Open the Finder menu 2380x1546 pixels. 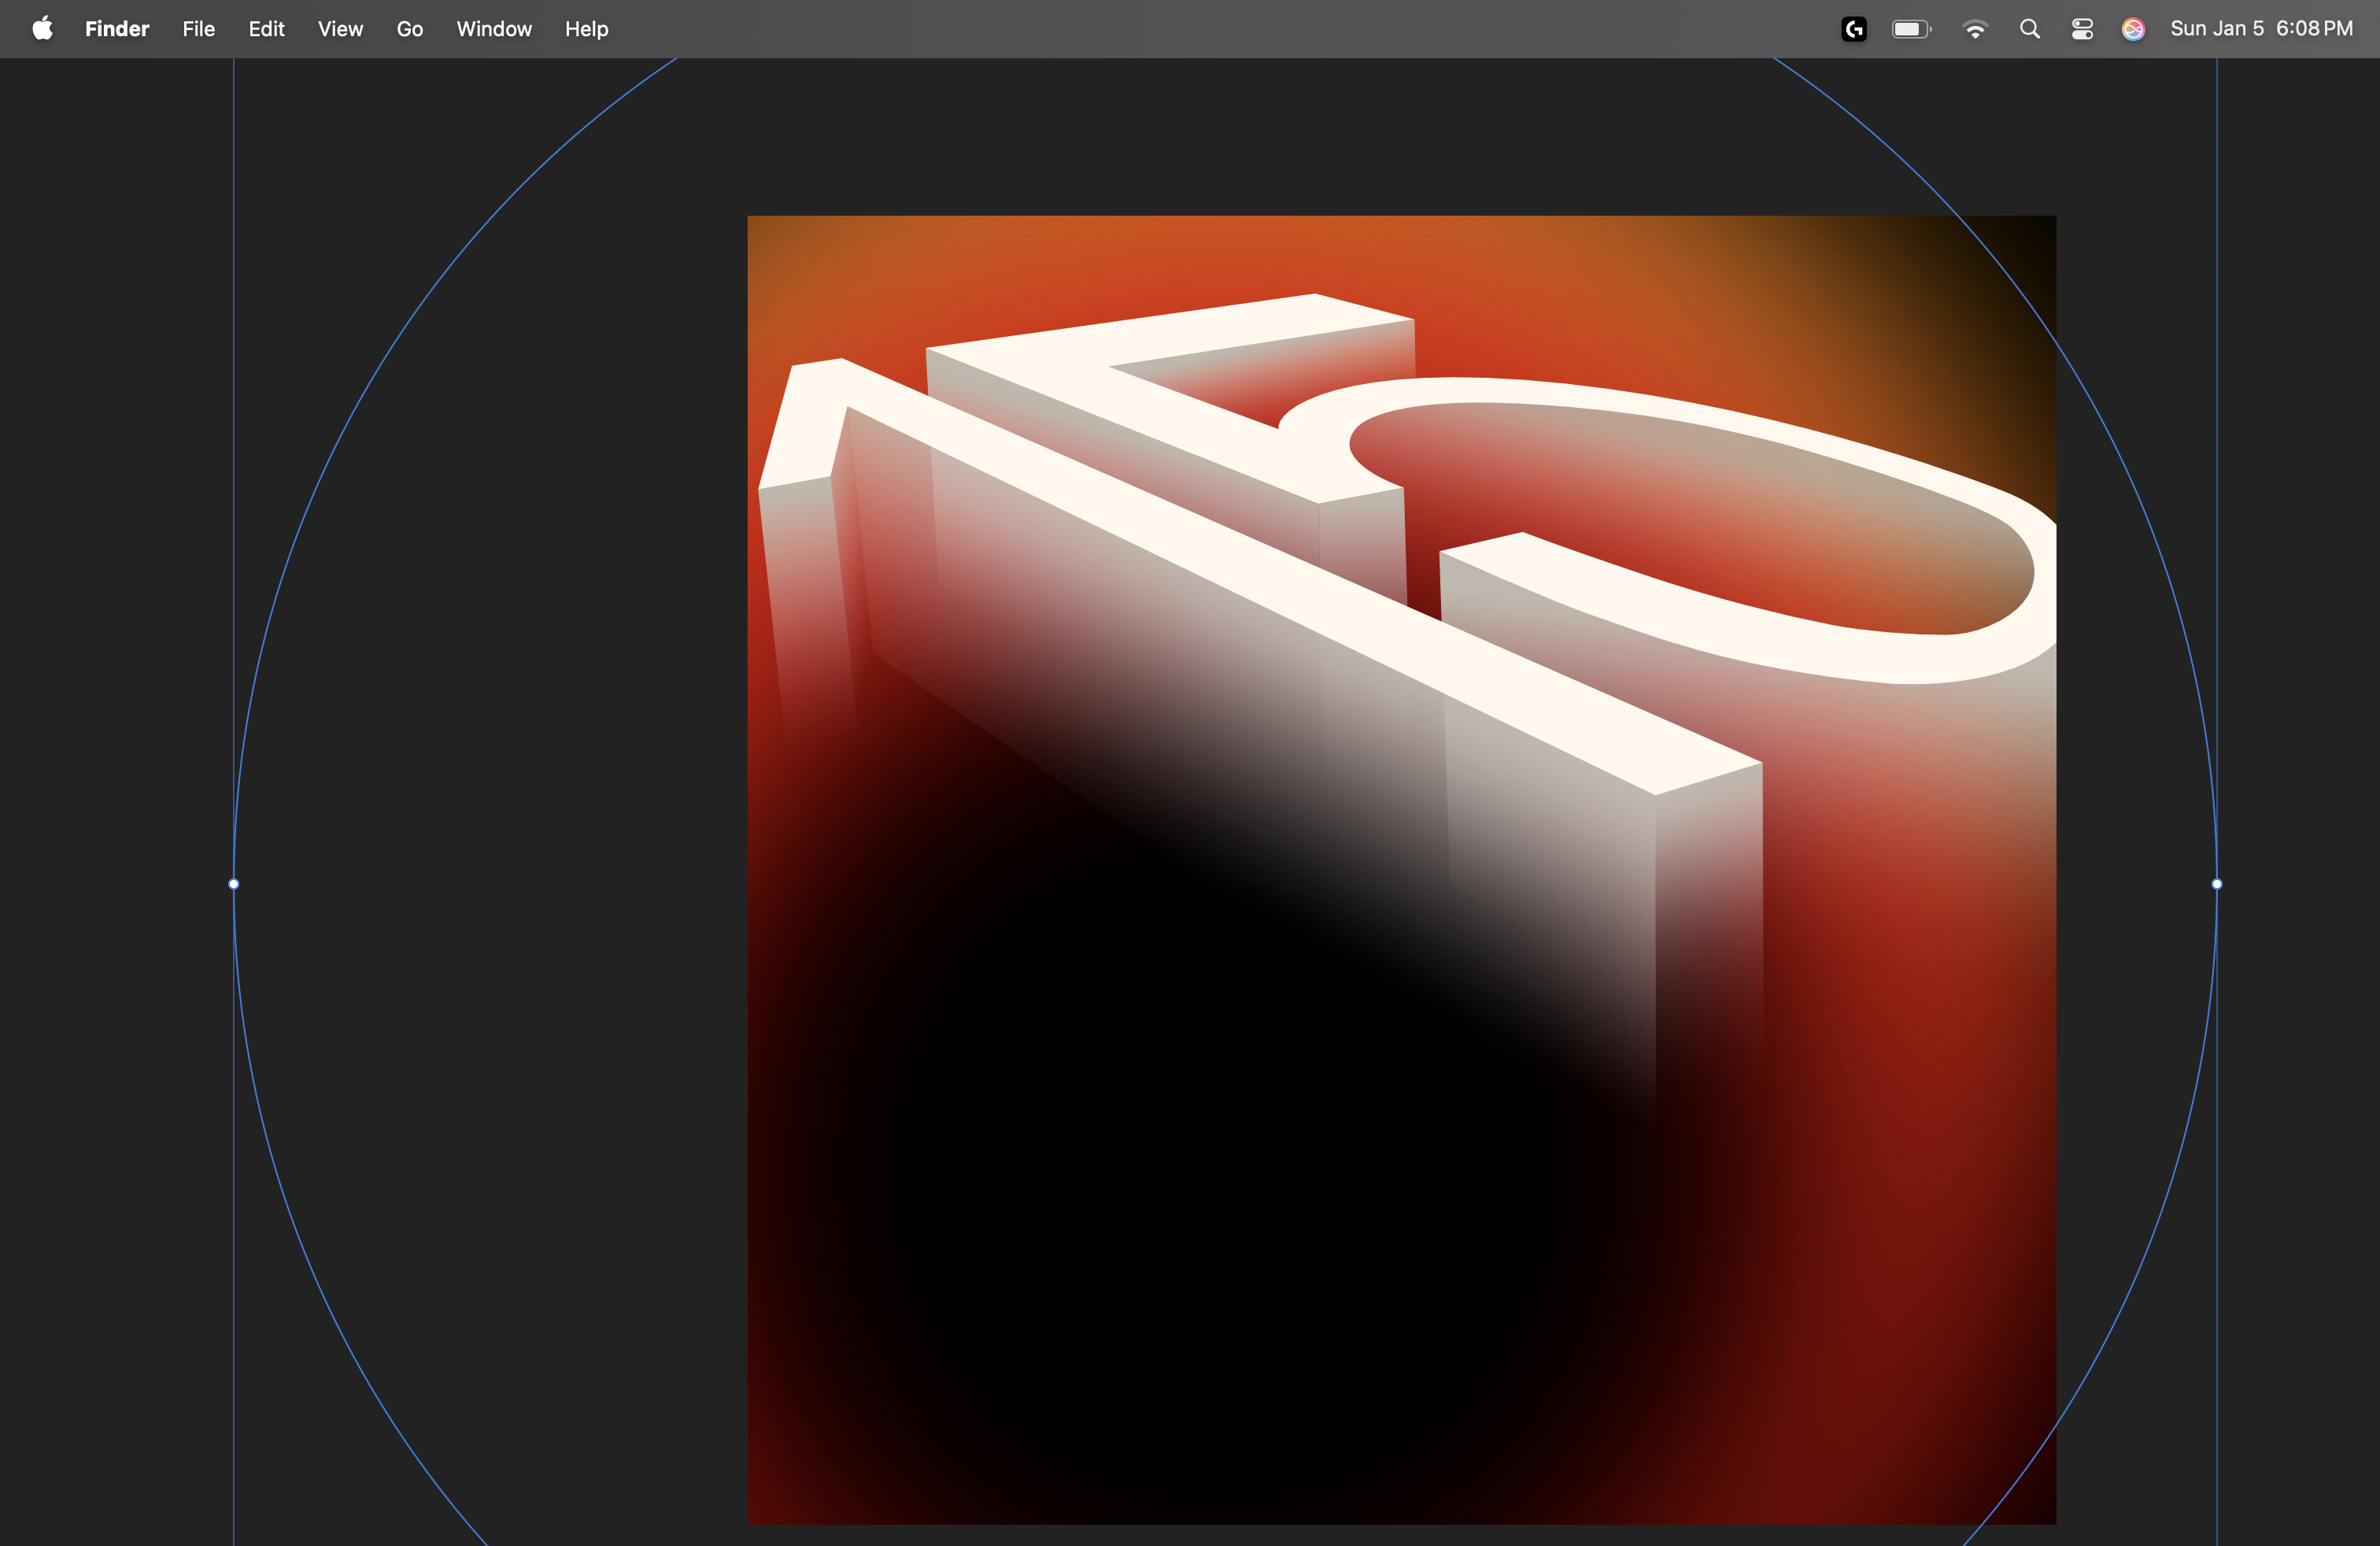click(x=117, y=29)
